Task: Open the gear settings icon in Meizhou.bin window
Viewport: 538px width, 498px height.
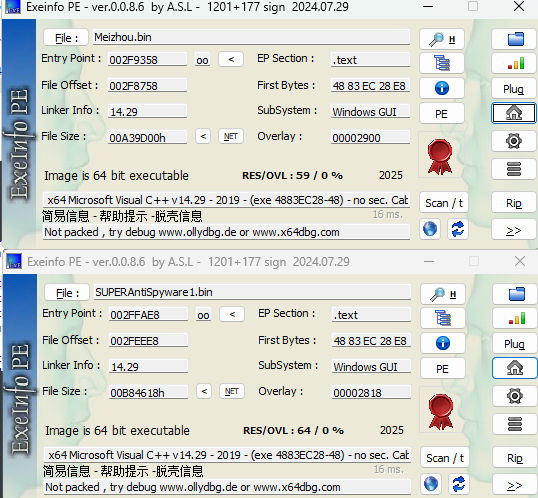Action: (x=514, y=141)
